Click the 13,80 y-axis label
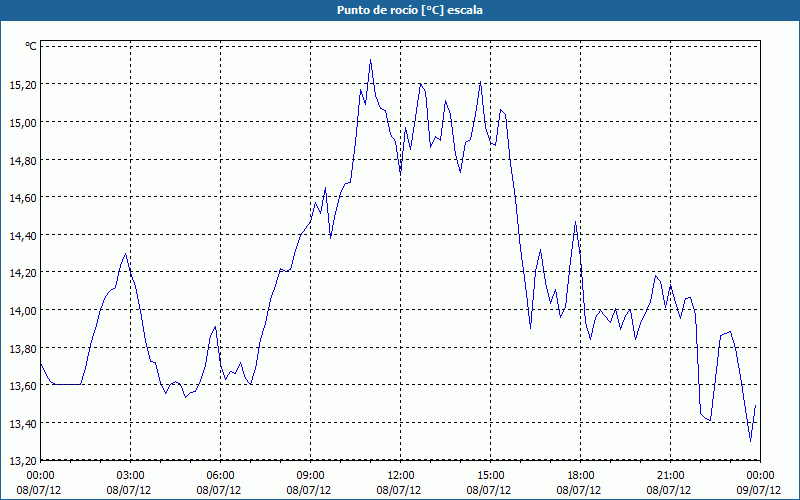 point(23,348)
